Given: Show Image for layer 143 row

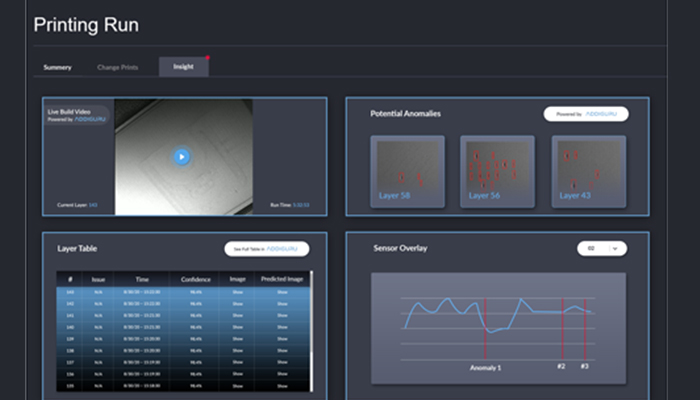Looking at the screenshot, I should [238, 292].
